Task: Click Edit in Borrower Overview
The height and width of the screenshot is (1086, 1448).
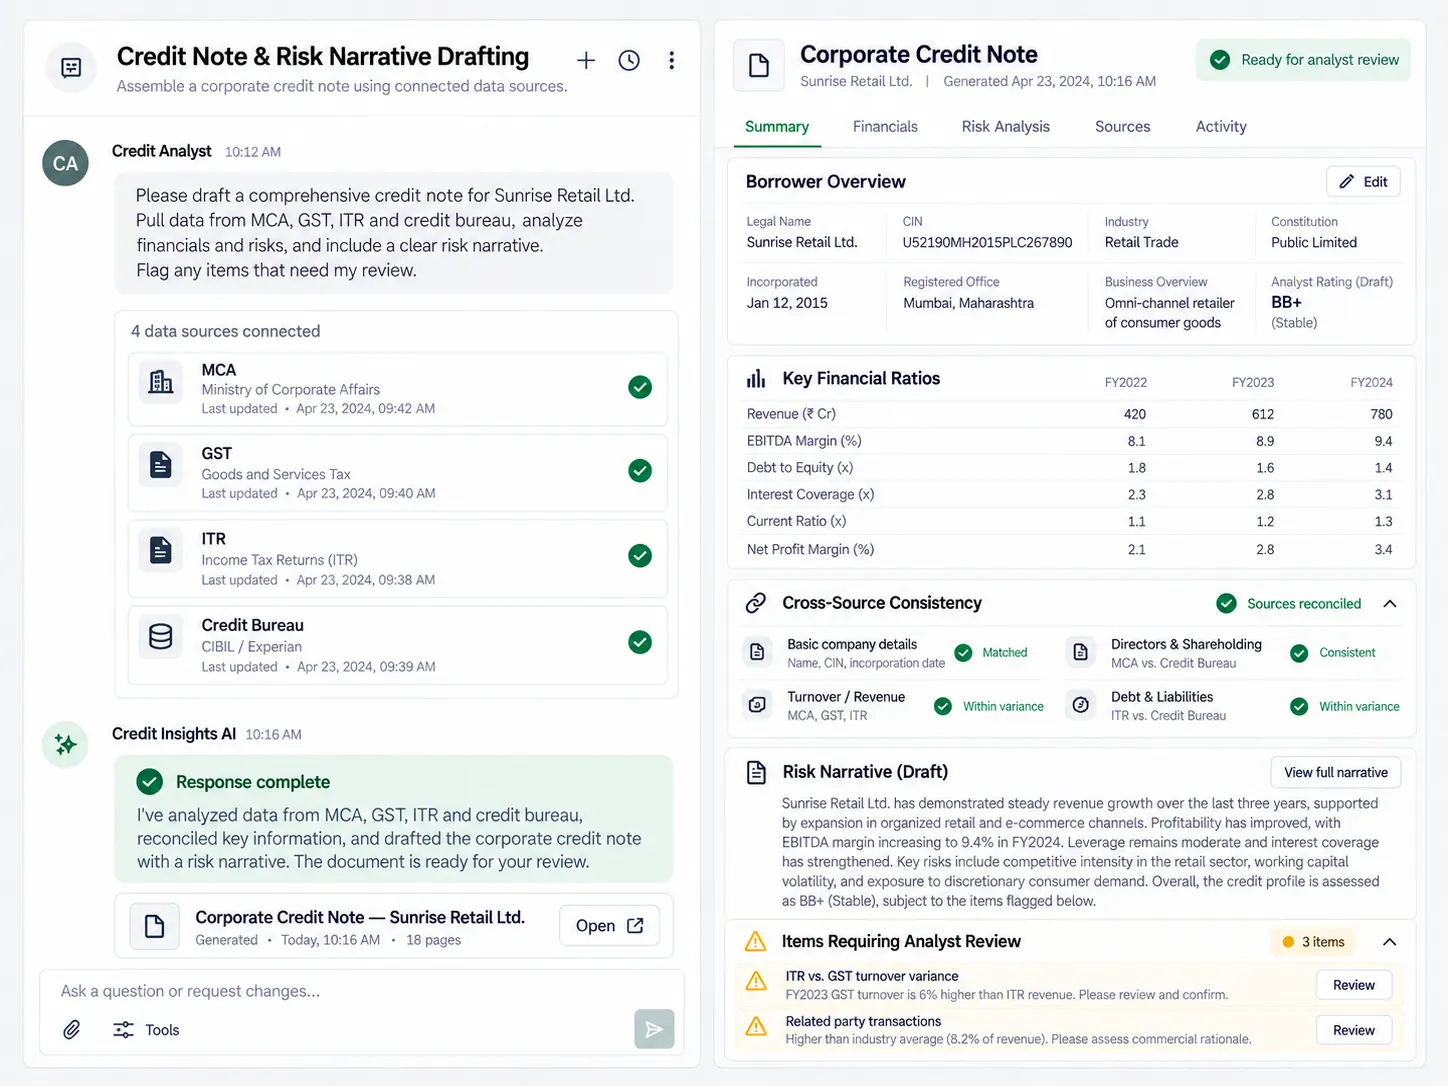Action: coord(1363,181)
